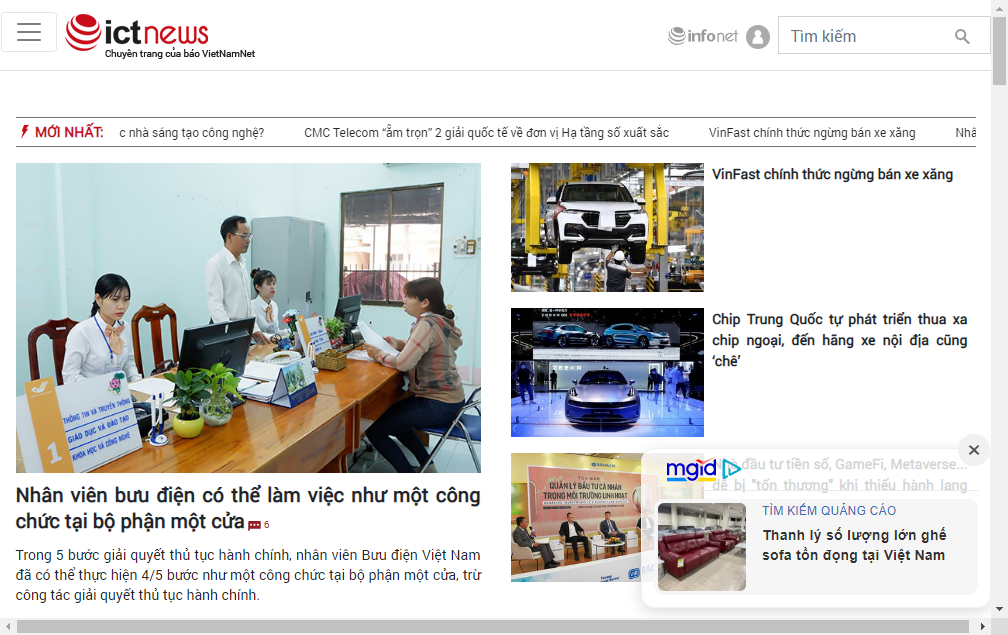
Task: Open ticker headline ending 'nhà sáng tạo công nghệ?'
Action: (192, 133)
